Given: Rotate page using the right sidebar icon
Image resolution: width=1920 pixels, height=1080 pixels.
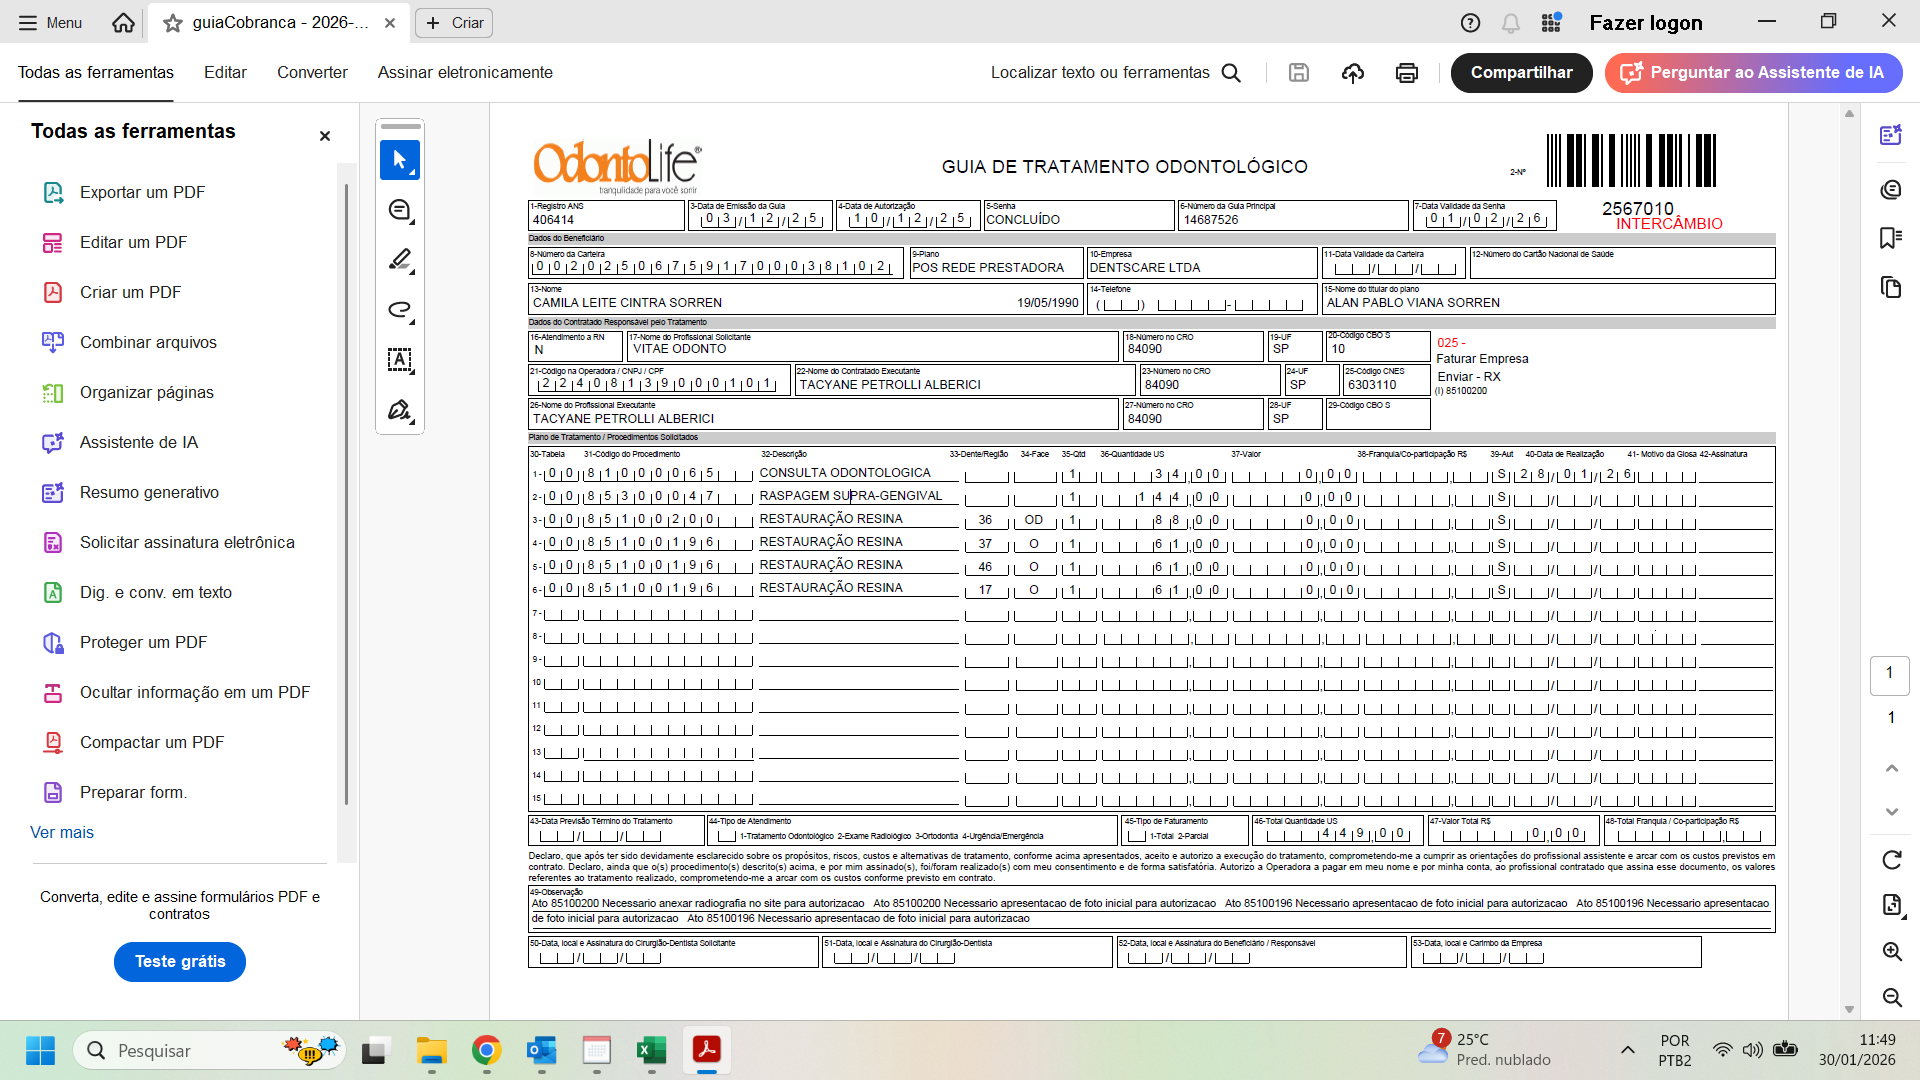Looking at the screenshot, I should click(1891, 860).
